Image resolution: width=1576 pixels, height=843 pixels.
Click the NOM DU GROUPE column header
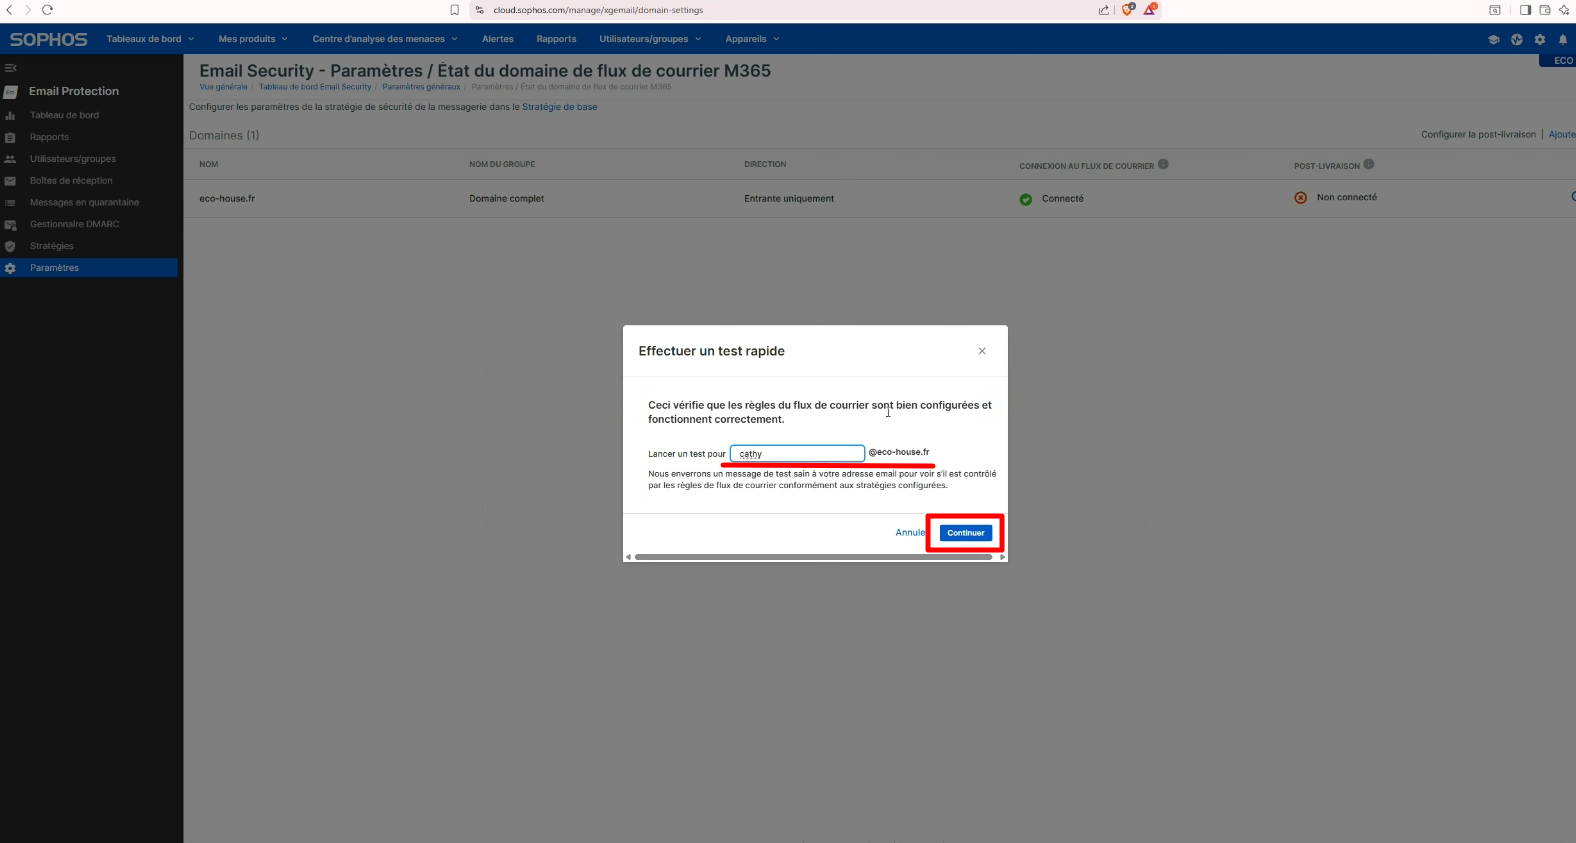502,164
